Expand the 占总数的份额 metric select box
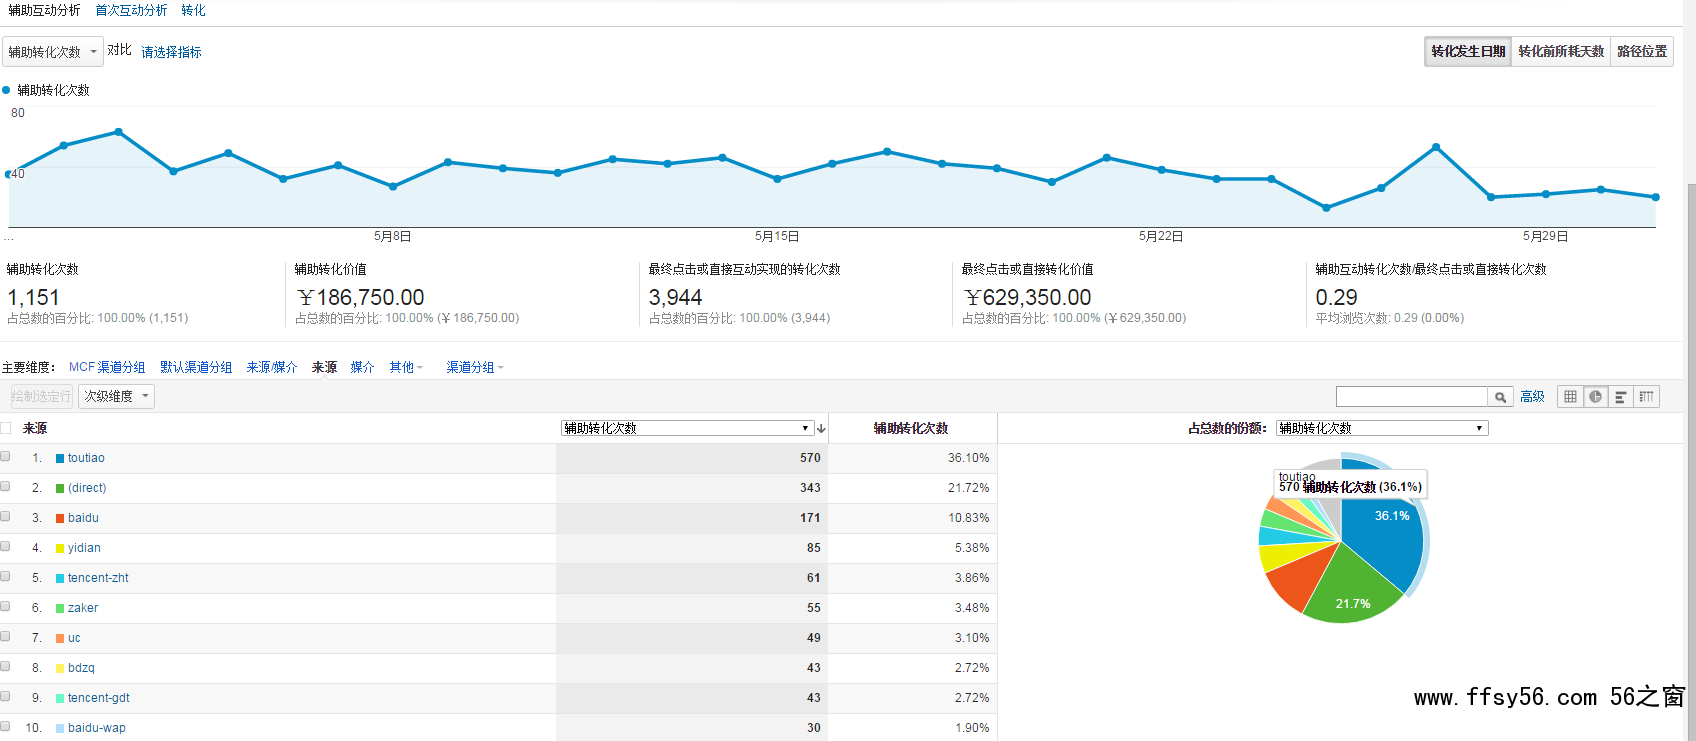The image size is (1696, 741). [x=1382, y=428]
